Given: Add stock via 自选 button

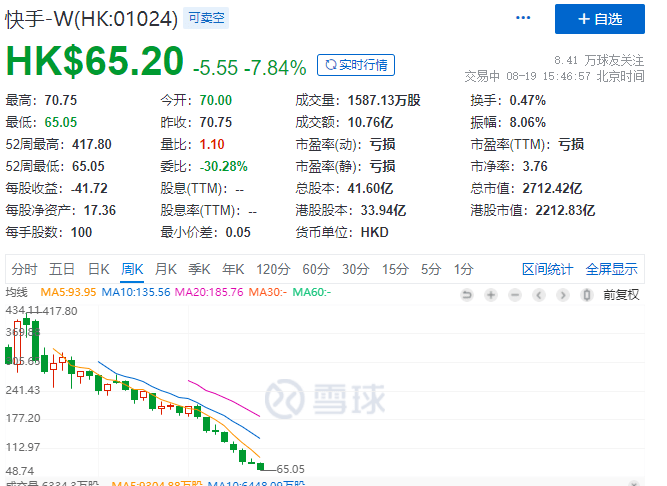Looking at the screenshot, I should [x=600, y=18].
